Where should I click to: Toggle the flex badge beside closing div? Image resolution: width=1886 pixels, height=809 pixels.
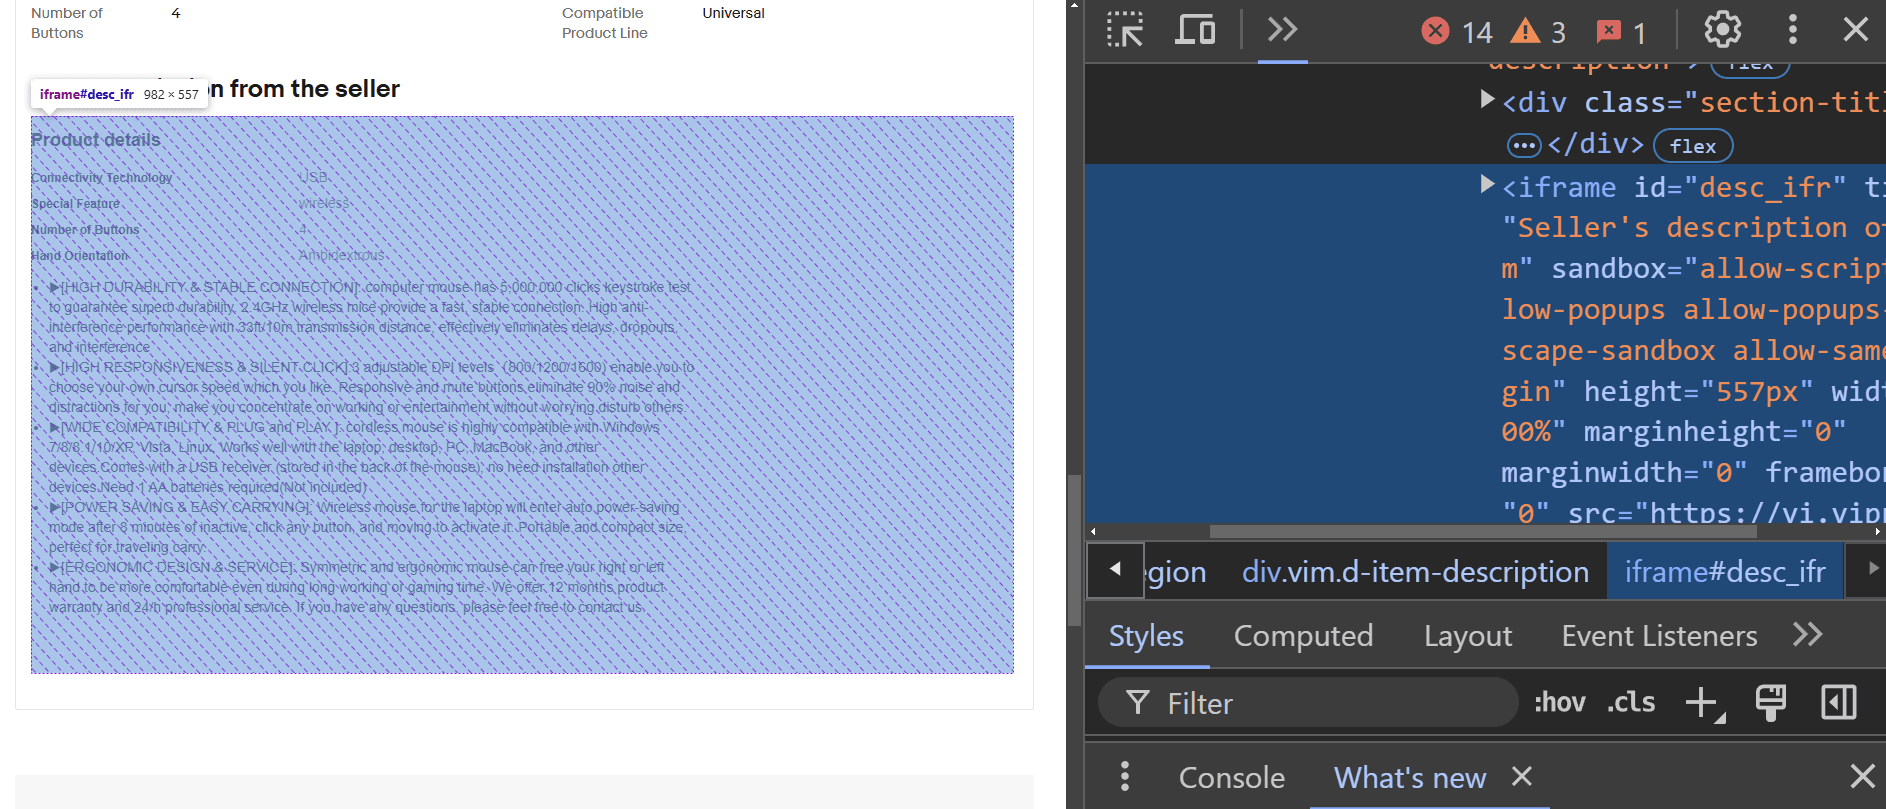[1693, 146]
